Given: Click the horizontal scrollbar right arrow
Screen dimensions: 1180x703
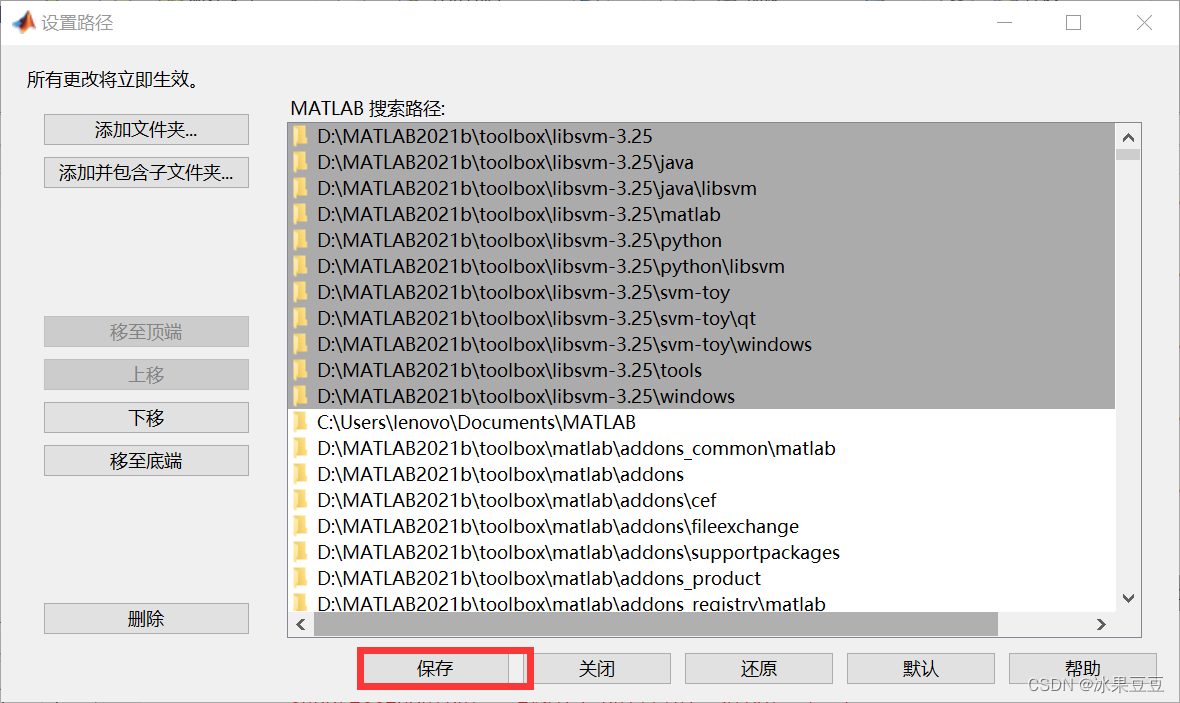Looking at the screenshot, I should pos(1101,624).
